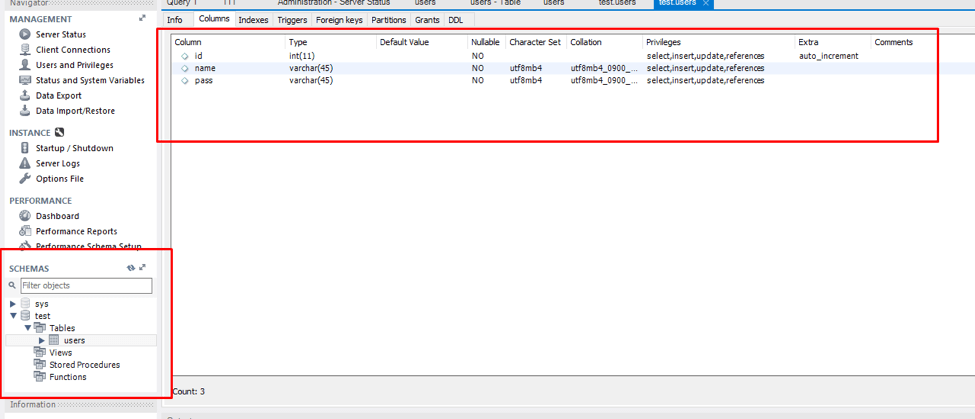Click the Extra column header
975x419 pixels.
808,42
